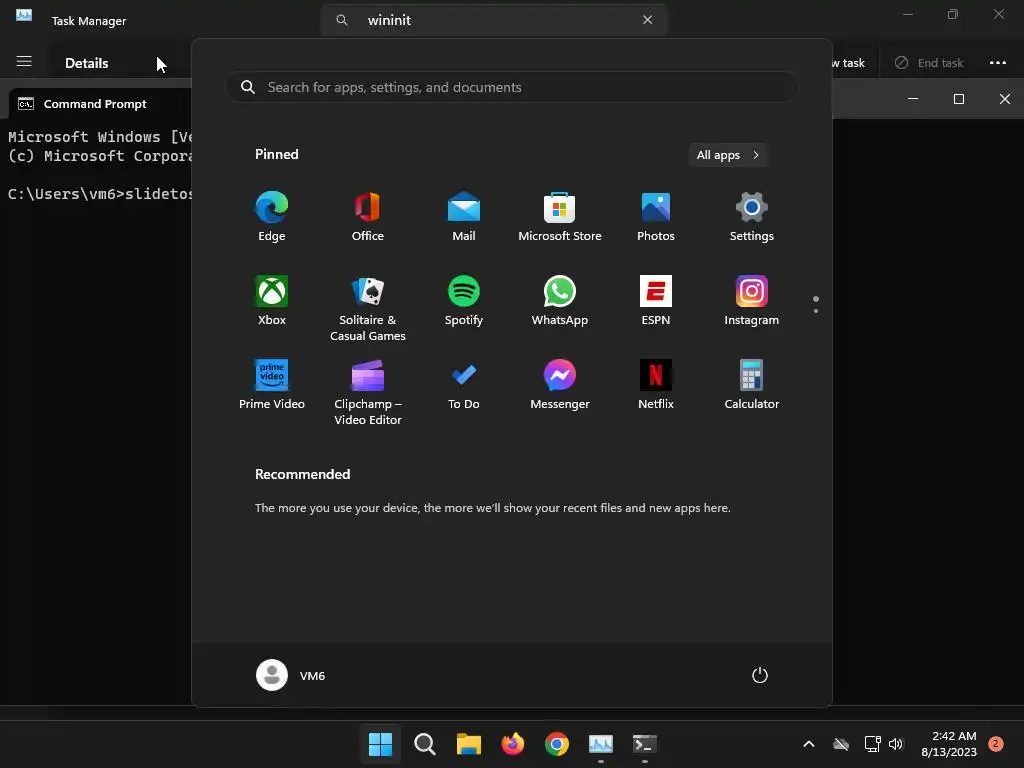The image size is (1024, 768).
Task: Select the Command Prompt tab
Action: click(95, 104)
